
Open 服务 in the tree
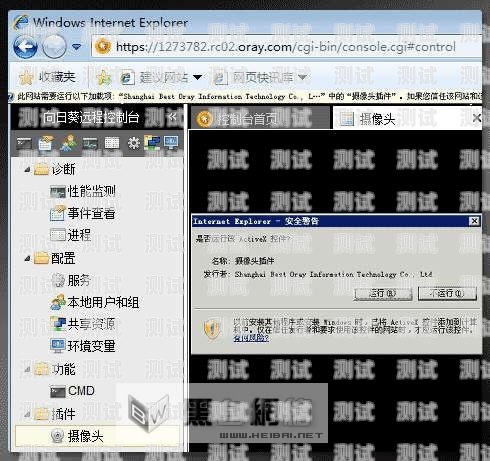70,280
